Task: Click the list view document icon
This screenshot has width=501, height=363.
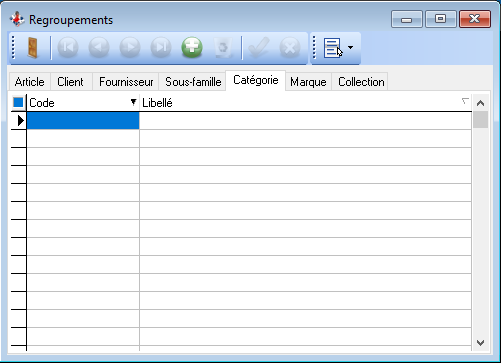Action: (x=332, y=48)
